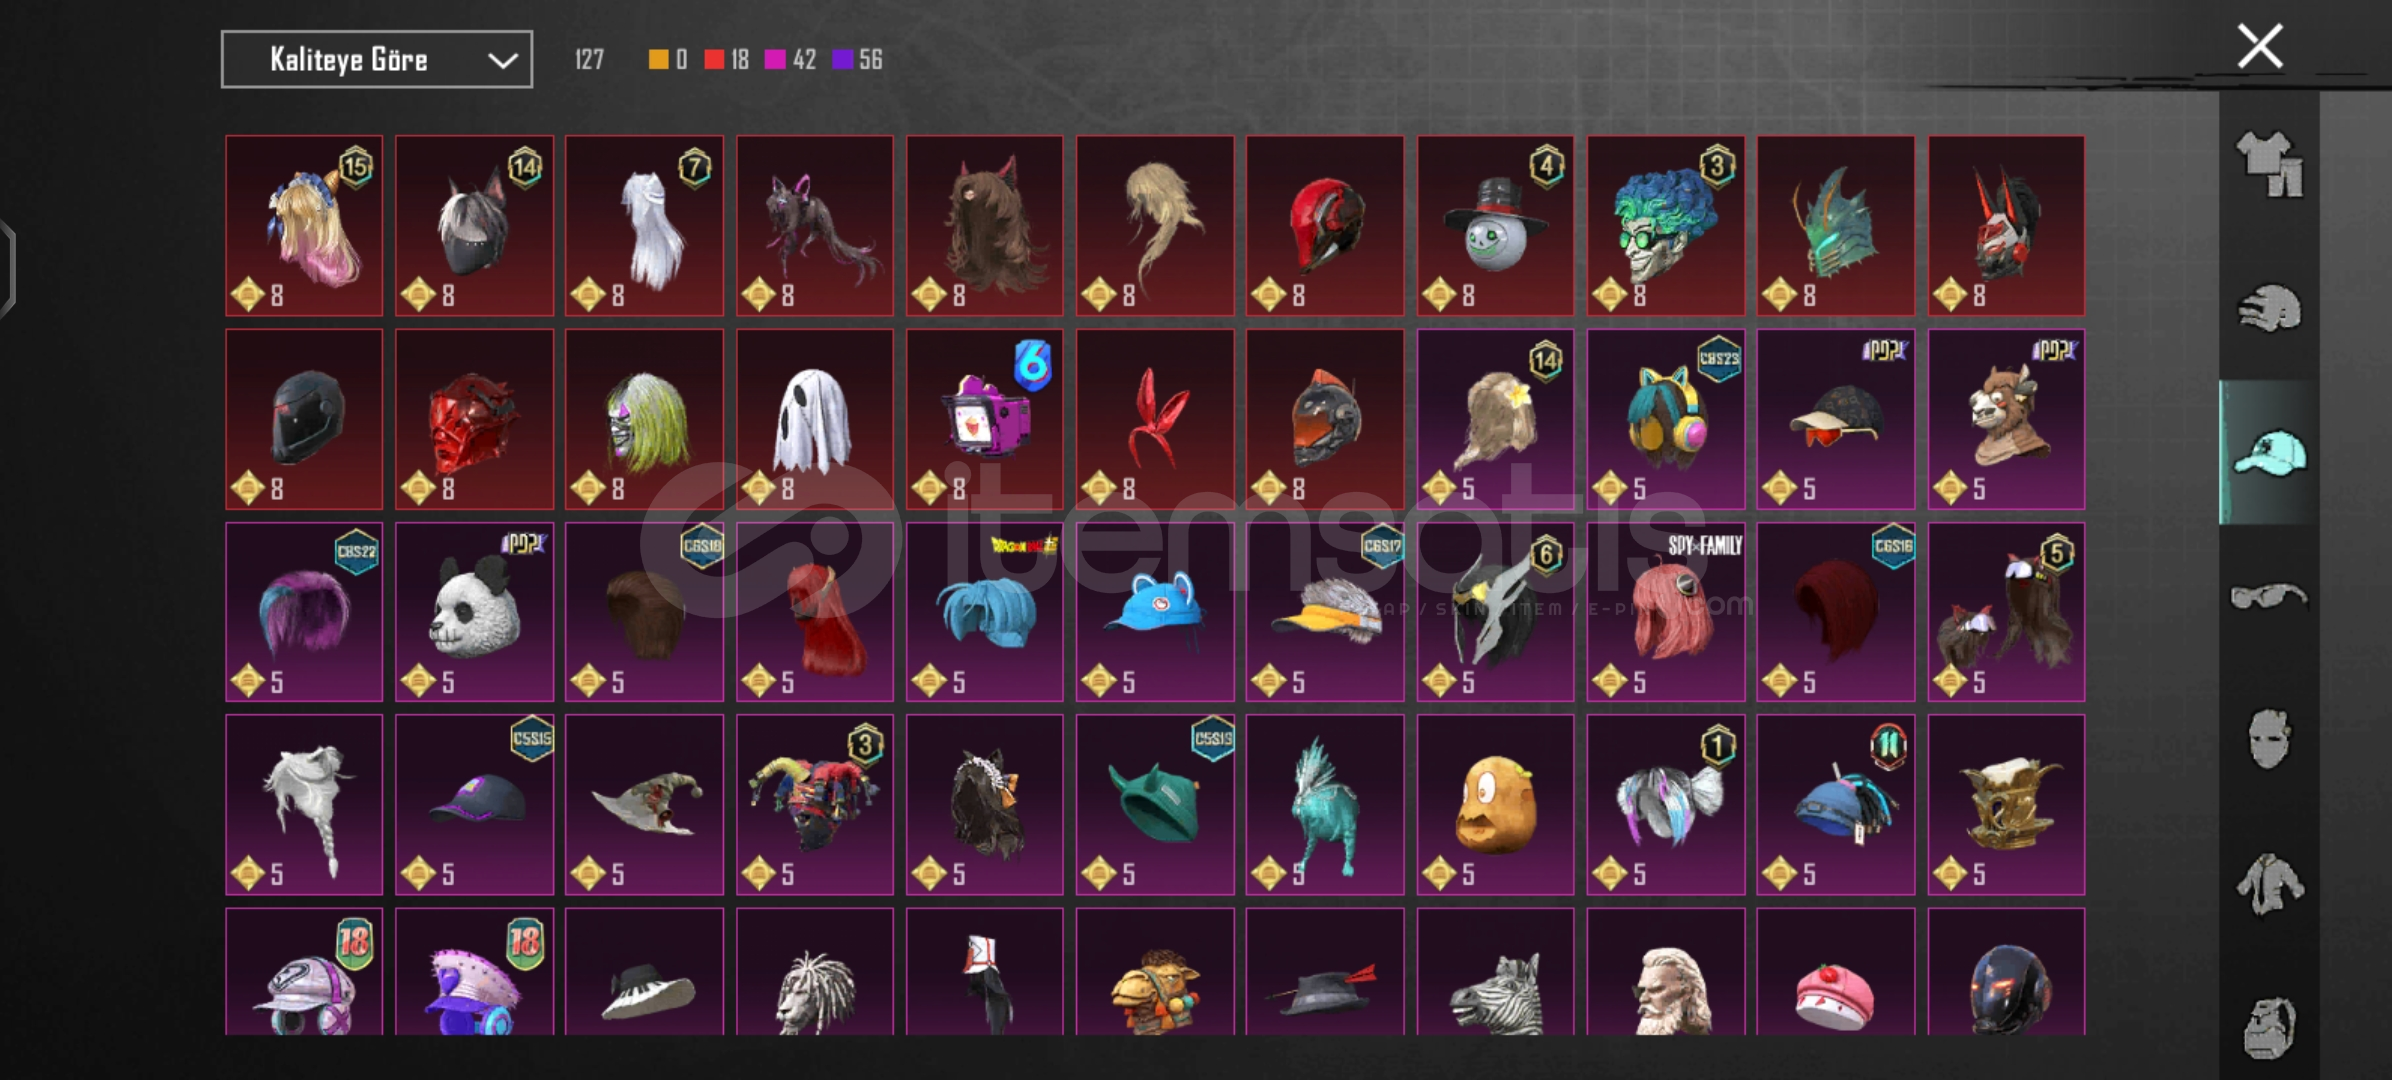Open the face mask category icon
The image size is (2392, 1080).
click(x=2269, y=740)
